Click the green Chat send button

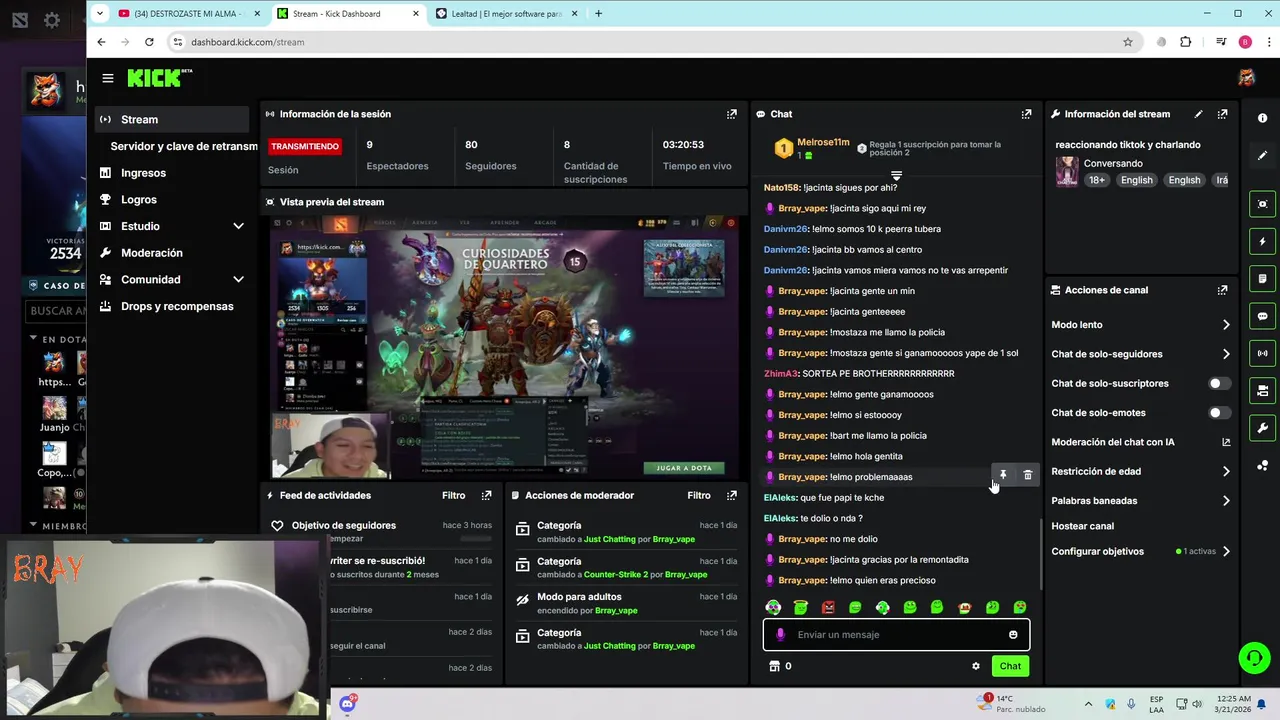pos(1010,666)
